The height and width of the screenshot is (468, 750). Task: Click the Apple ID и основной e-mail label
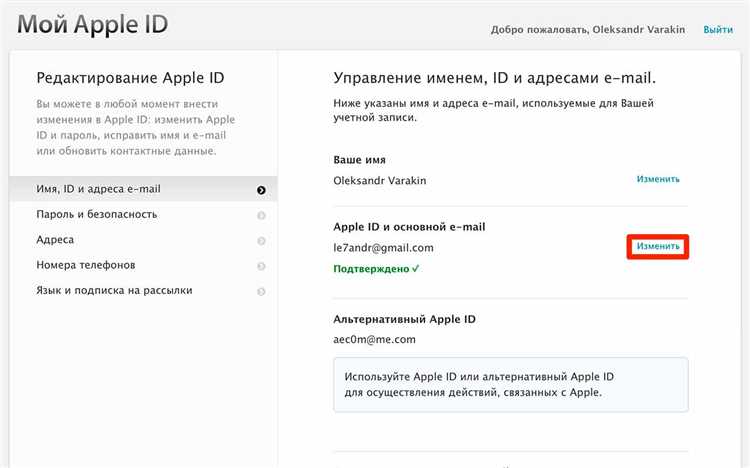coord(409,227)
